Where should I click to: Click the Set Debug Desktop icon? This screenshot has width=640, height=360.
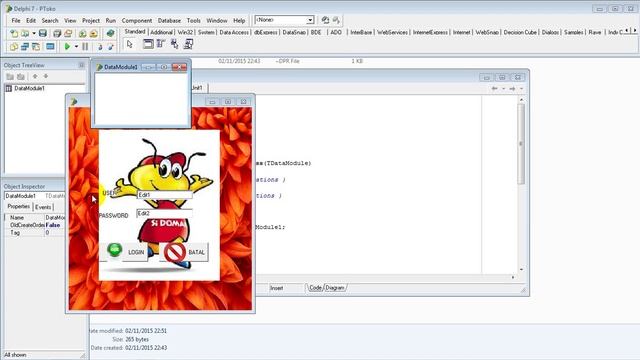[x=336, y=20]
